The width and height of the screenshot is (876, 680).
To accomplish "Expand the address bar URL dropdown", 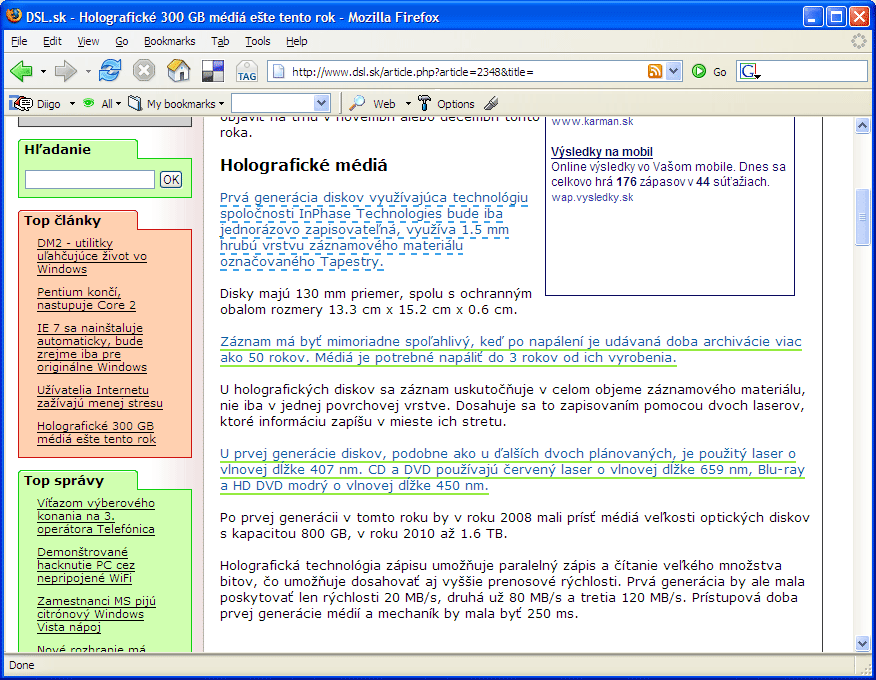I will click(x=674, y=71).
